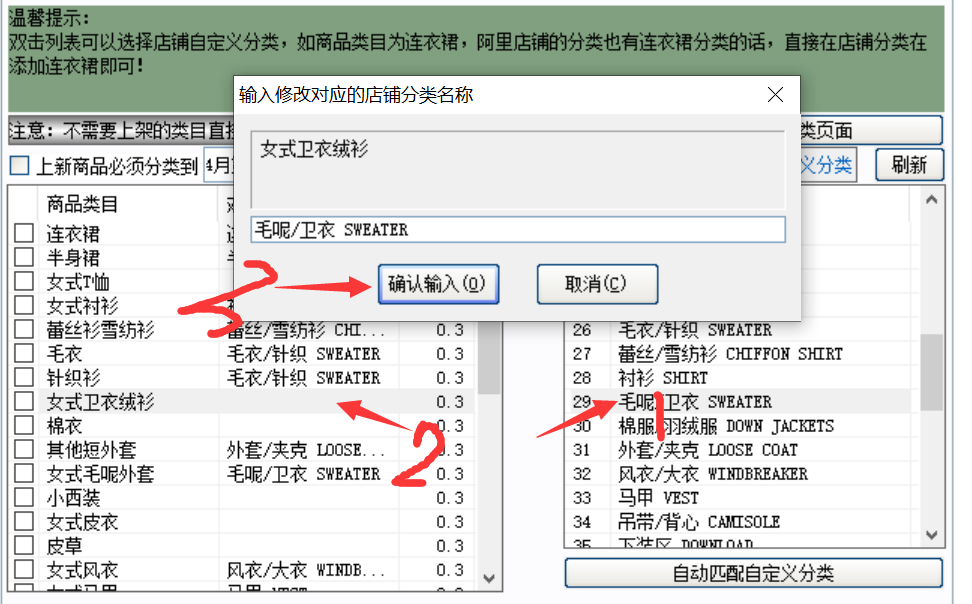Check the 小西装 row checkbox
This screenshot has height=604, width=972.
click(24, 497)
